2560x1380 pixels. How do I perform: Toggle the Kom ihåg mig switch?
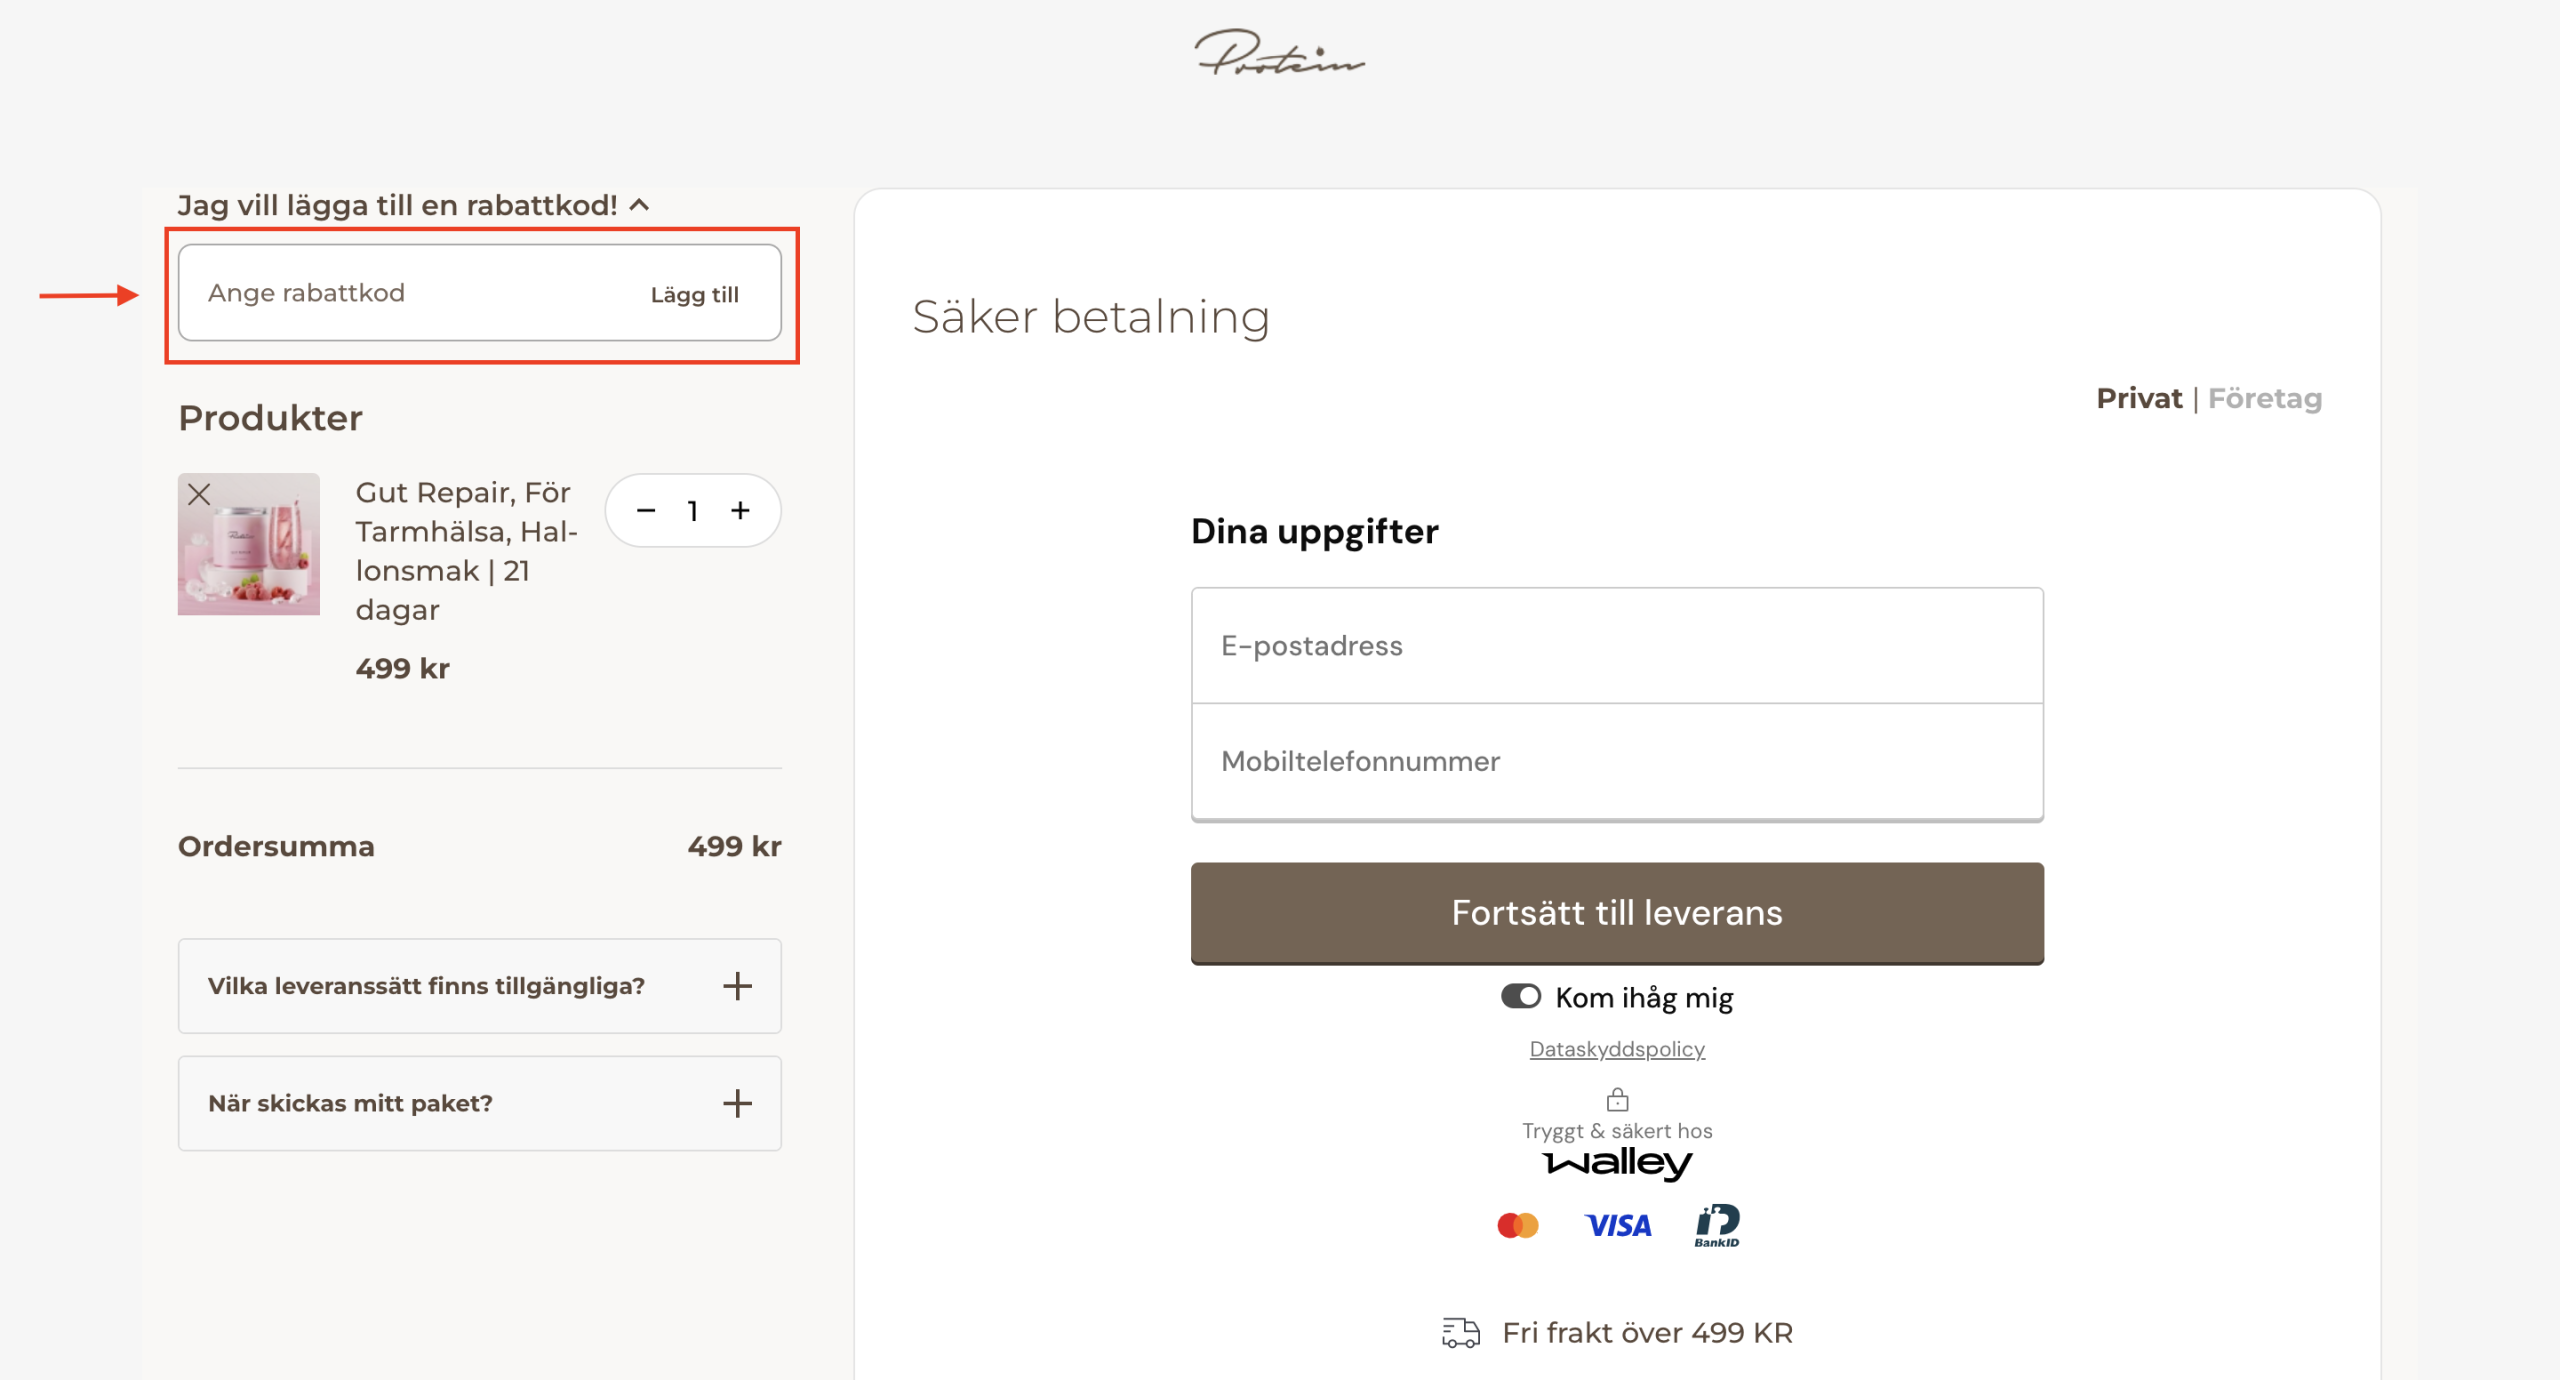click(1521, 997)
